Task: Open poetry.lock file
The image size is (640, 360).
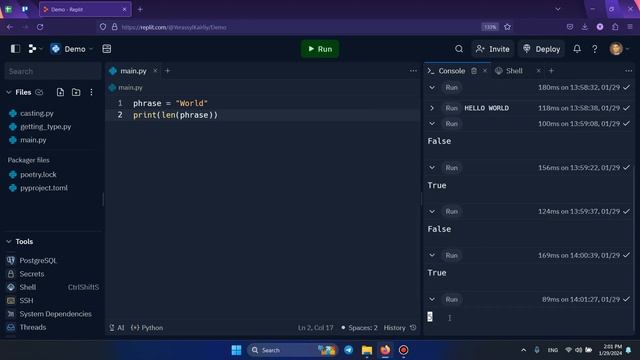Action: pos(38,175)
